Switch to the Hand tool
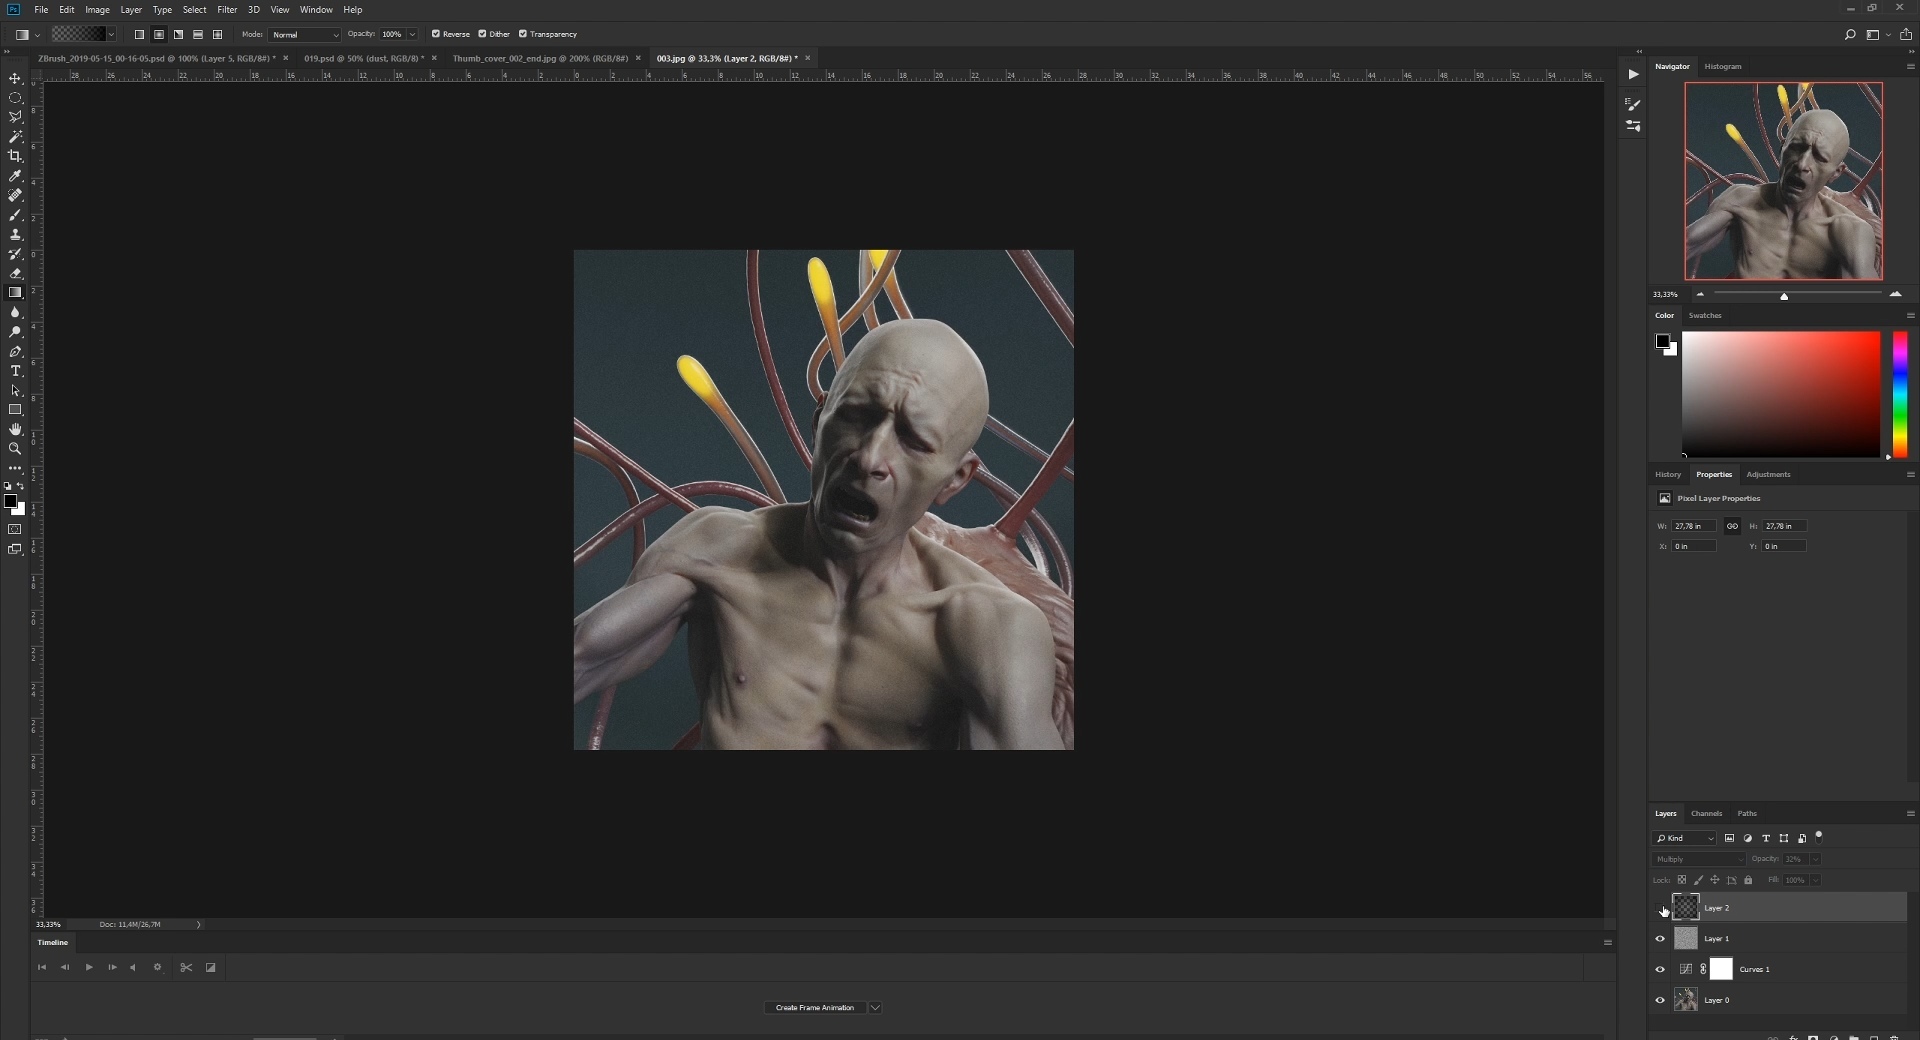1920x1040 pixels. [15, 429]
